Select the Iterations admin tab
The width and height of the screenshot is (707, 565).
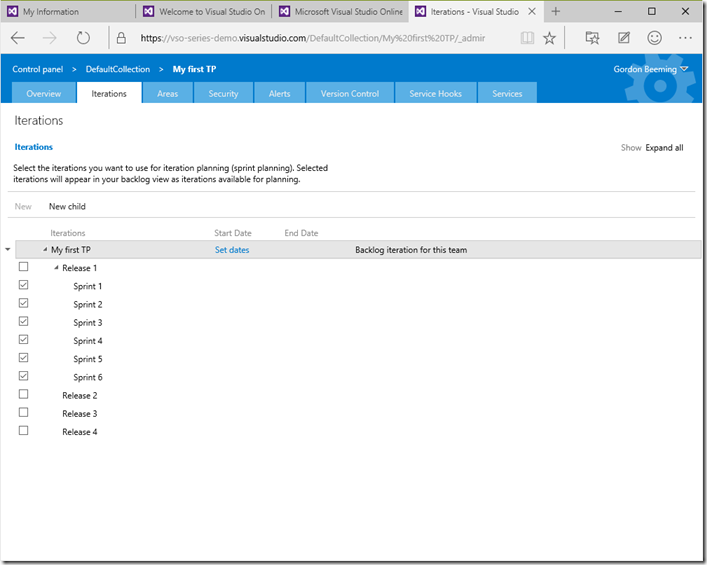[x=109, y=93]
